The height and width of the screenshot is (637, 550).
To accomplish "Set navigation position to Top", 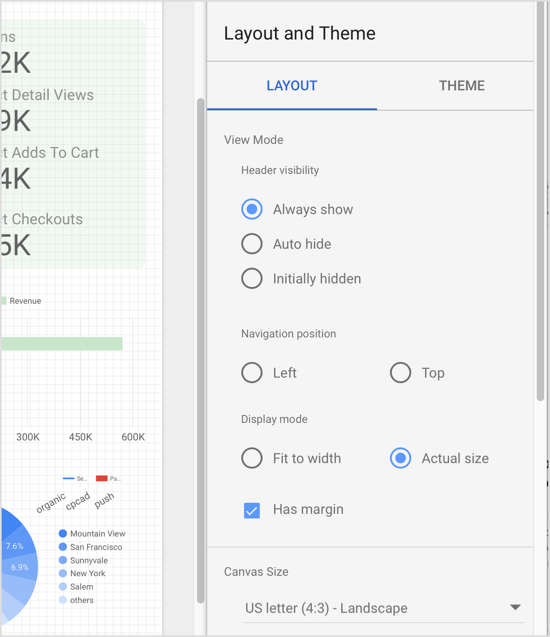I will 401,373.
